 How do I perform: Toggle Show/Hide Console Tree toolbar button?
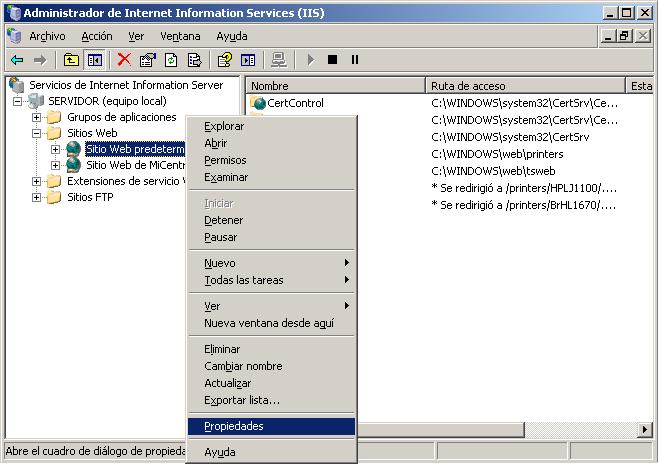(94, 60)
